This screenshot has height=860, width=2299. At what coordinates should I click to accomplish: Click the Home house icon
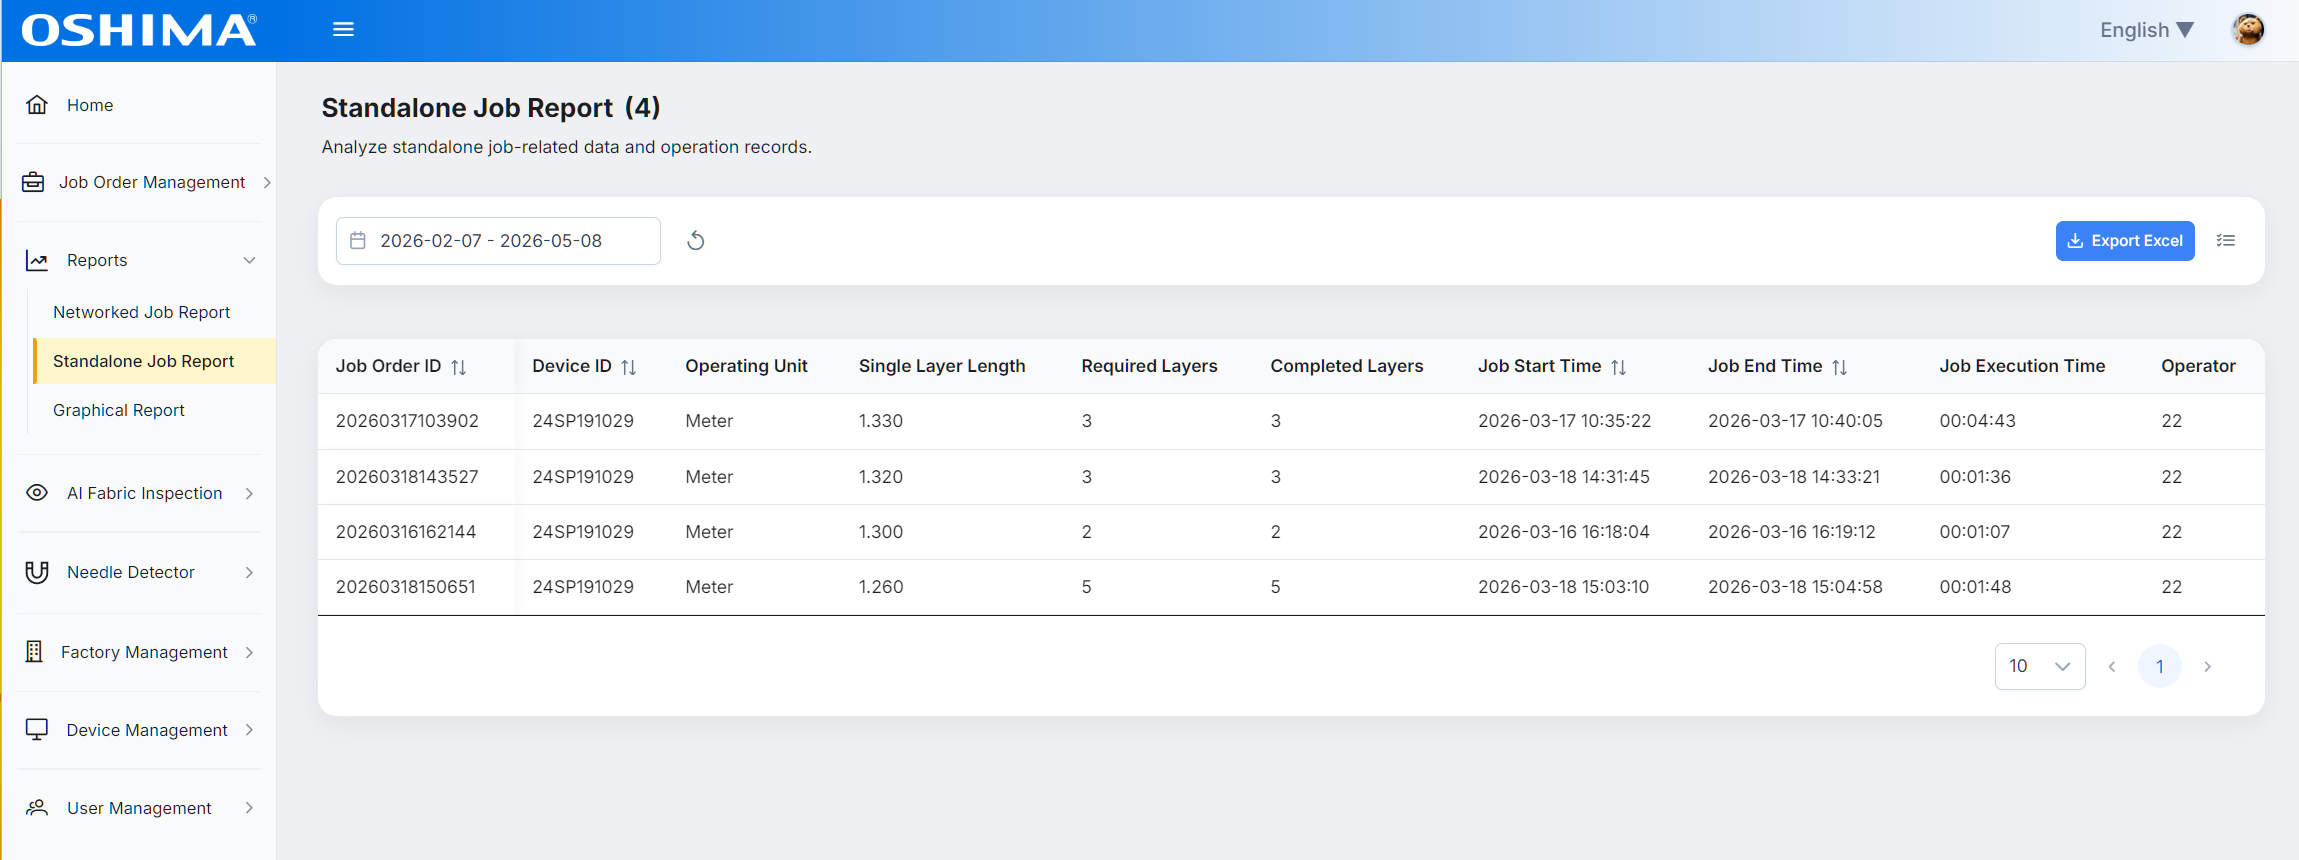pyautogui.click(x=37, y=105)
